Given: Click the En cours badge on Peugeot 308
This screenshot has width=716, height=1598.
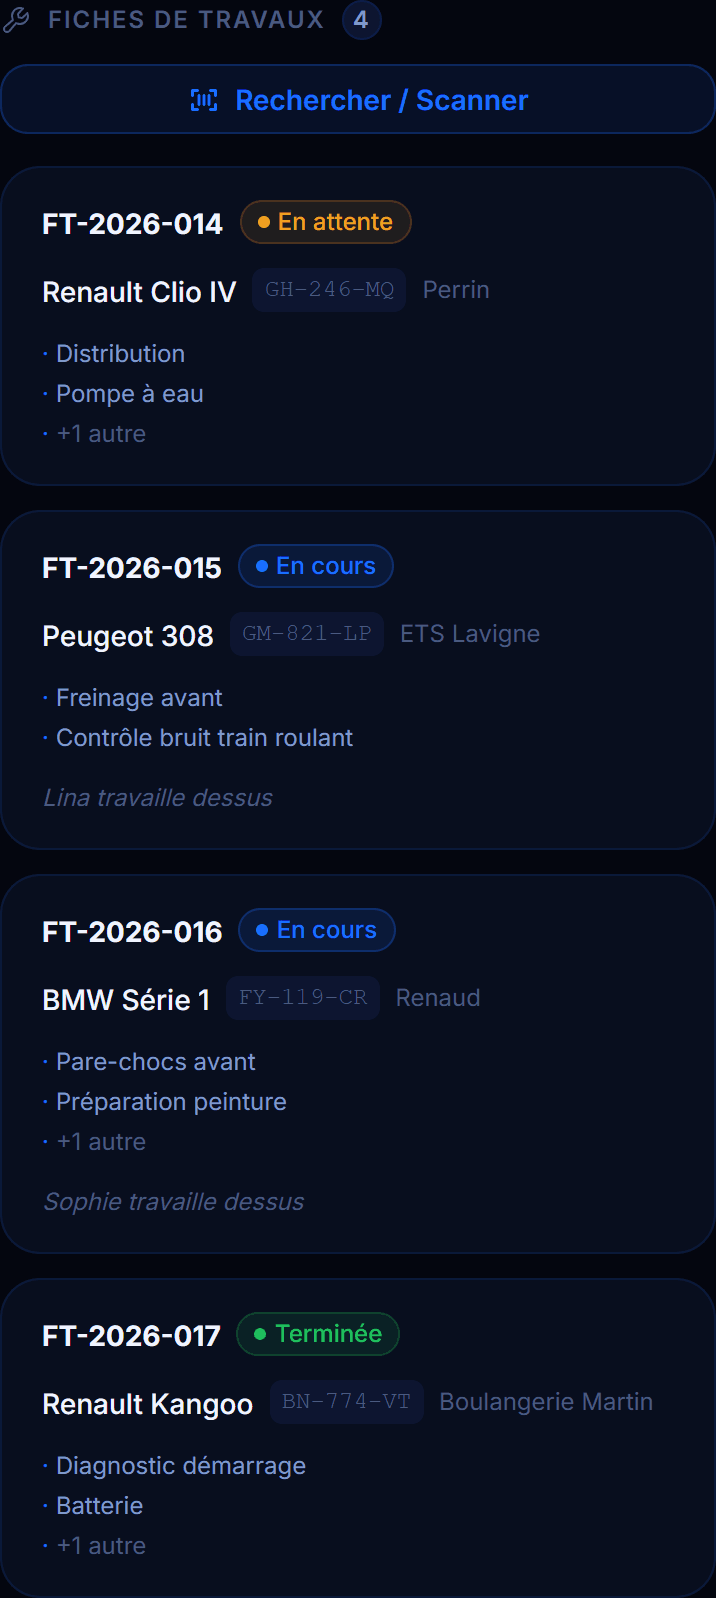Looking at the screenshot, I should pyautogui.click(x=316, y=566).
